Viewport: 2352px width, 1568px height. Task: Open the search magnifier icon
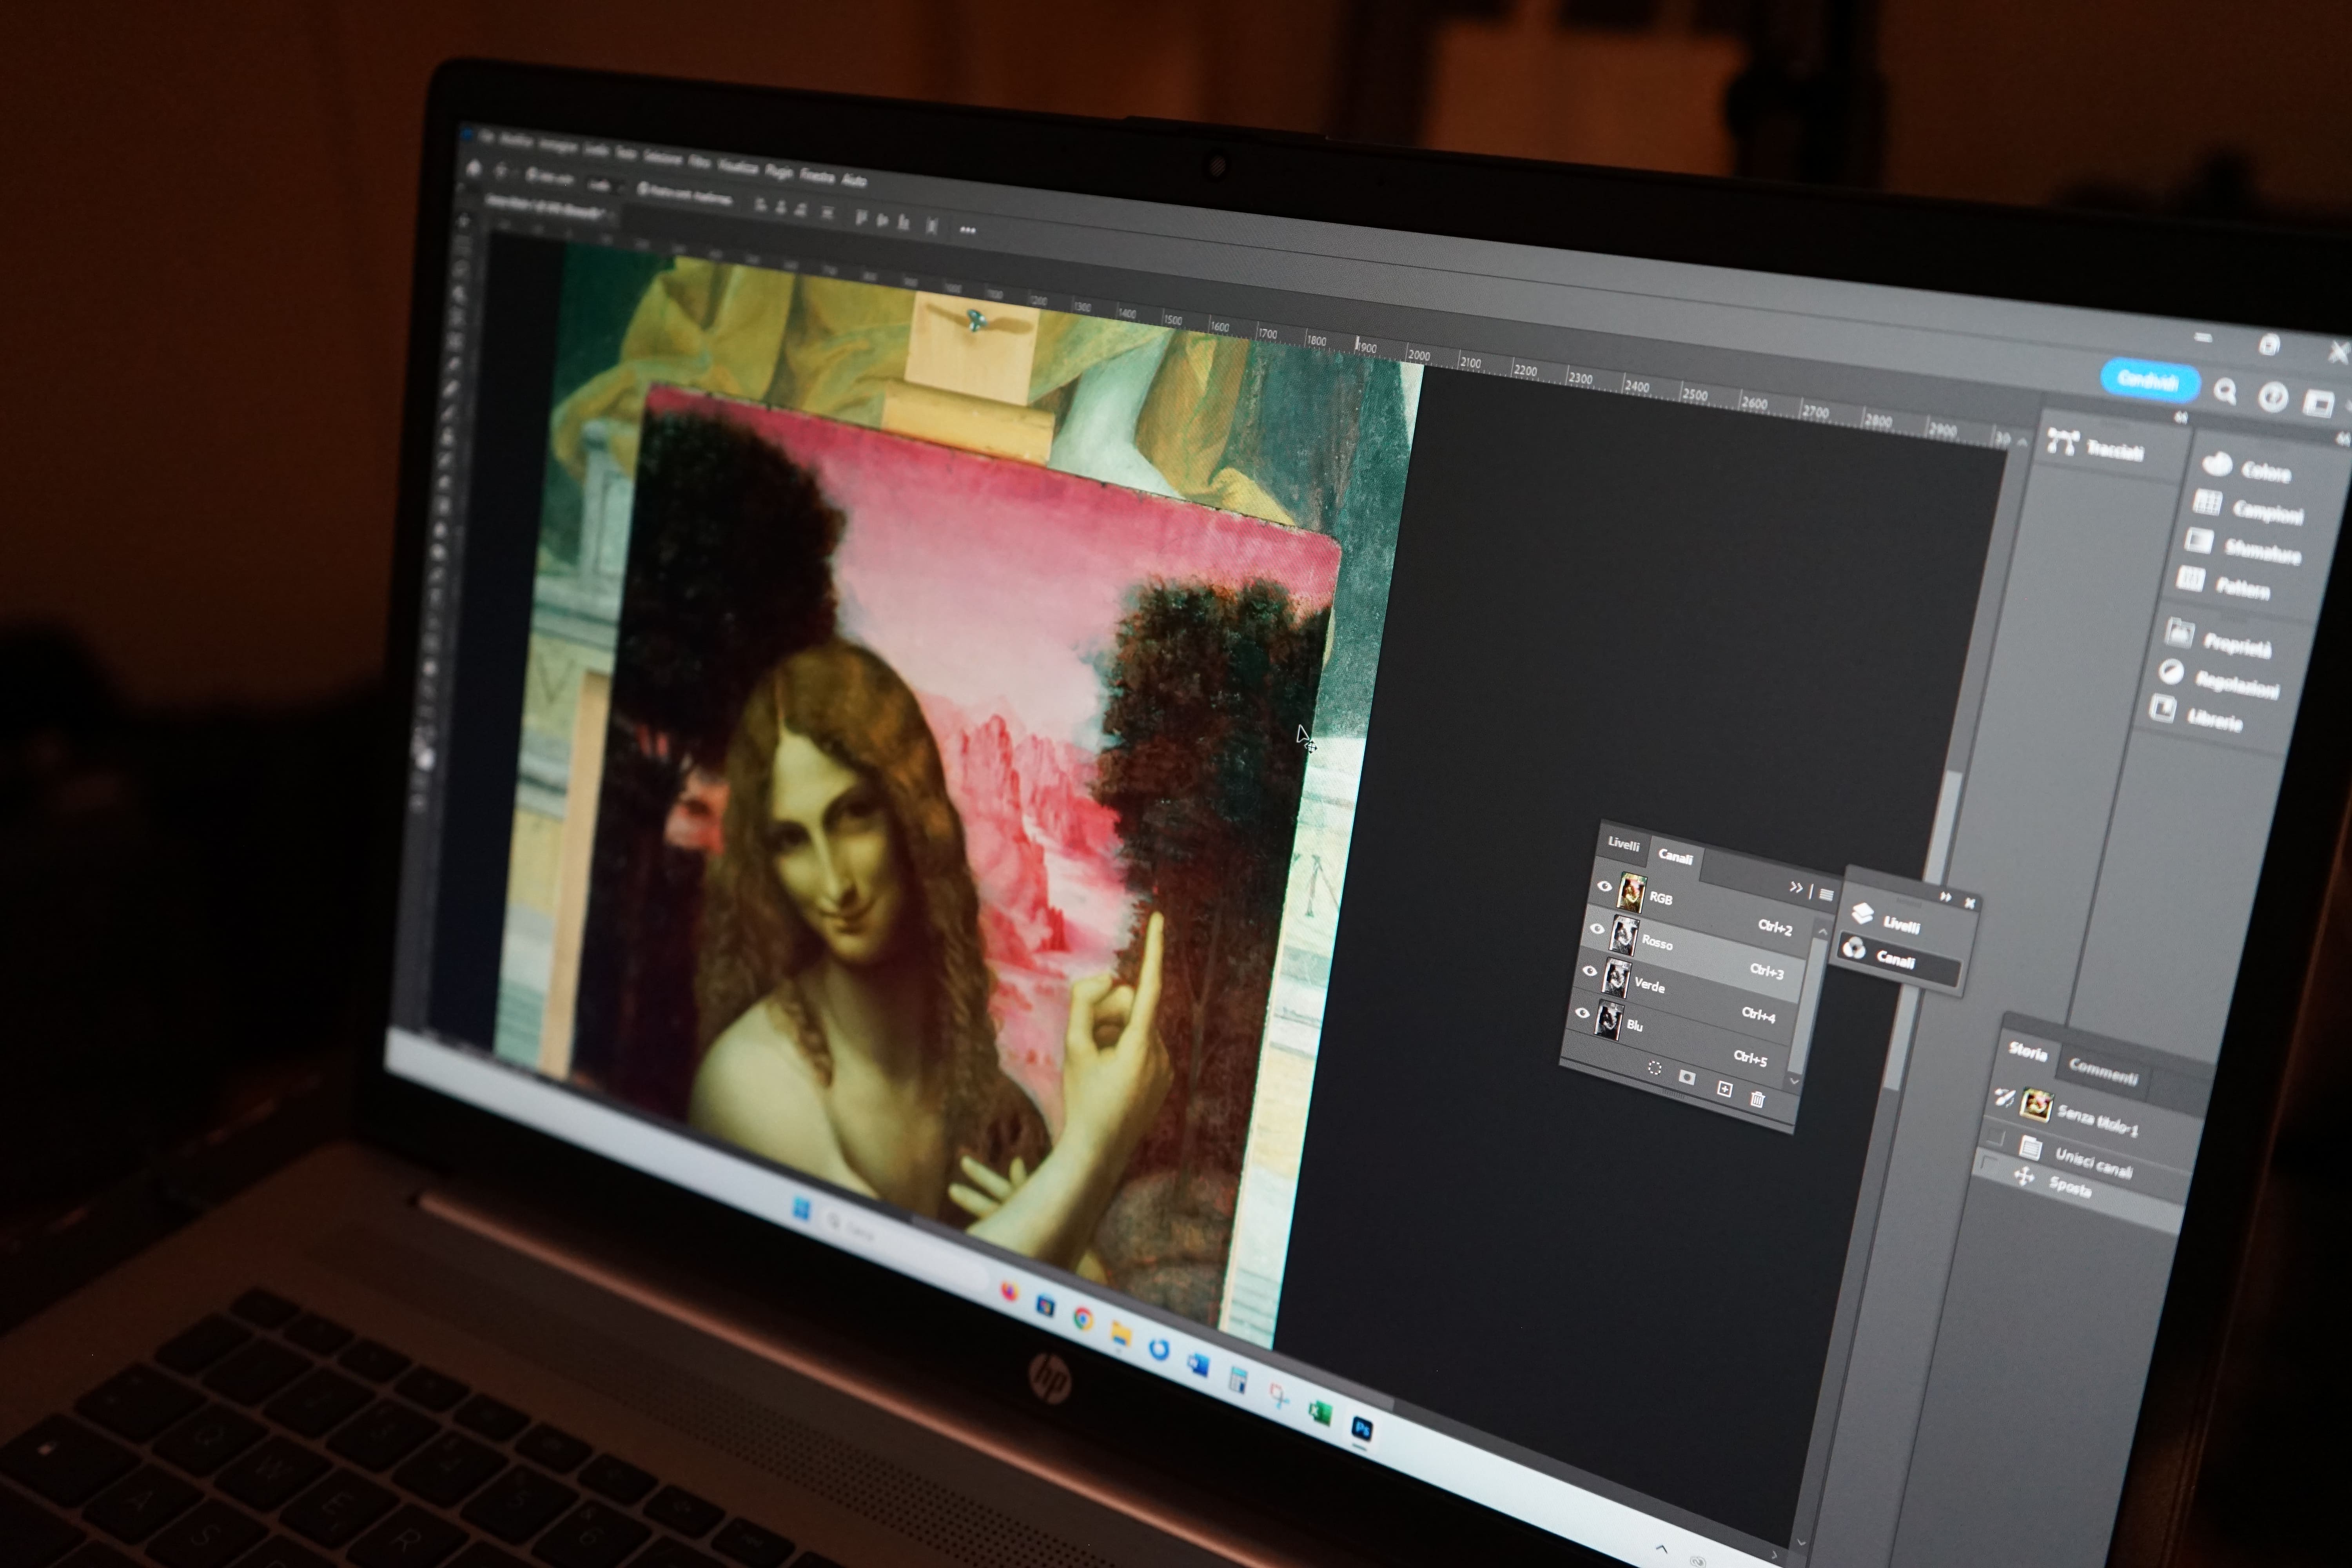click(x=2225, y=390)
